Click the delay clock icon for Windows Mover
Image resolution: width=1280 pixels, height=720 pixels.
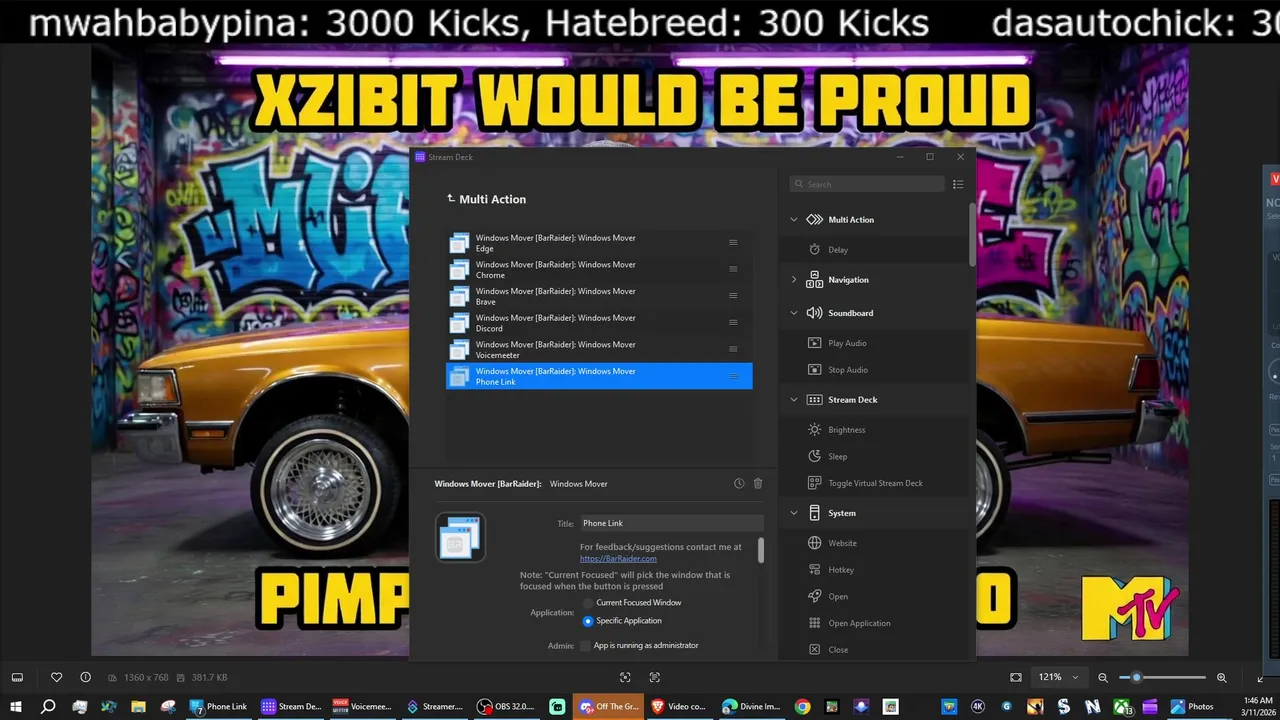coord(739,484)
